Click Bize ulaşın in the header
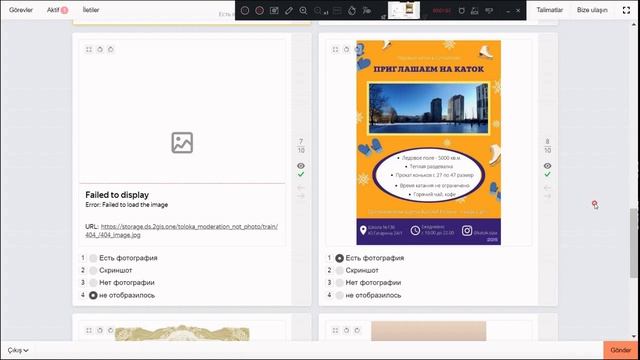640x360 pixels. point(592,10)
